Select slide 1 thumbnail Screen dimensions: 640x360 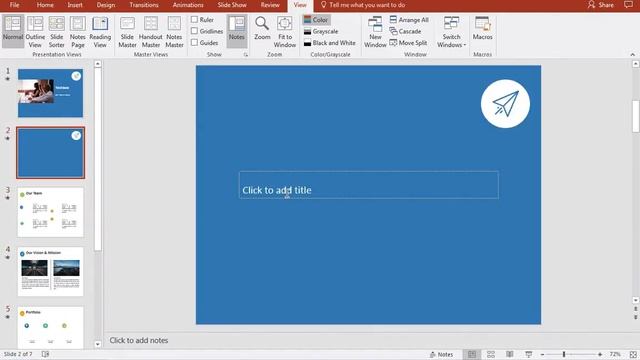tap(50, 93)
